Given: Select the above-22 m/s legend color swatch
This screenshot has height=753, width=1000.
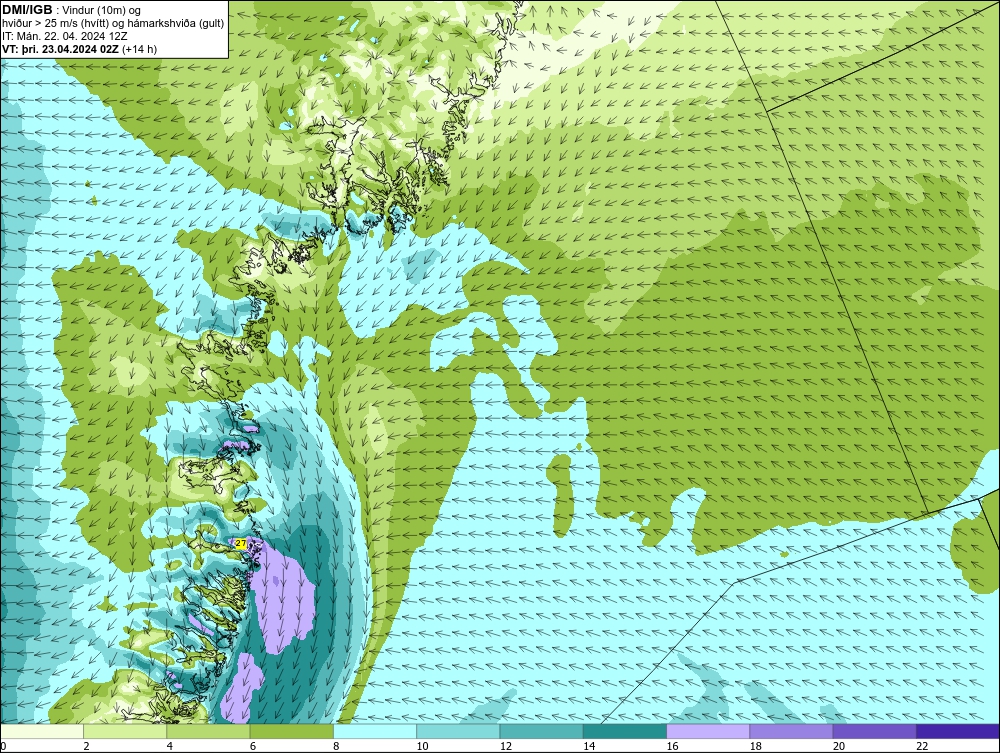Looking at the screenshot, I should (x=958, y=731).
